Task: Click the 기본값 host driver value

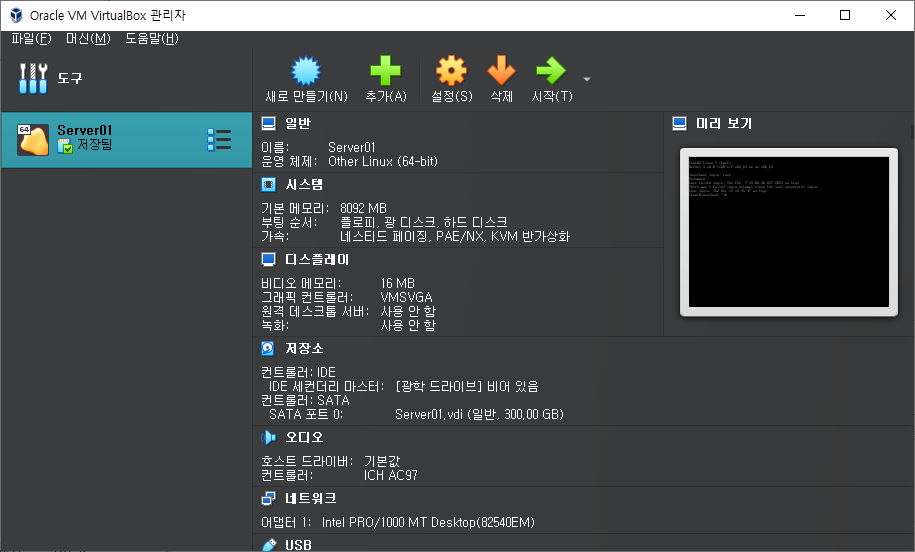Action: click(382, 461)
